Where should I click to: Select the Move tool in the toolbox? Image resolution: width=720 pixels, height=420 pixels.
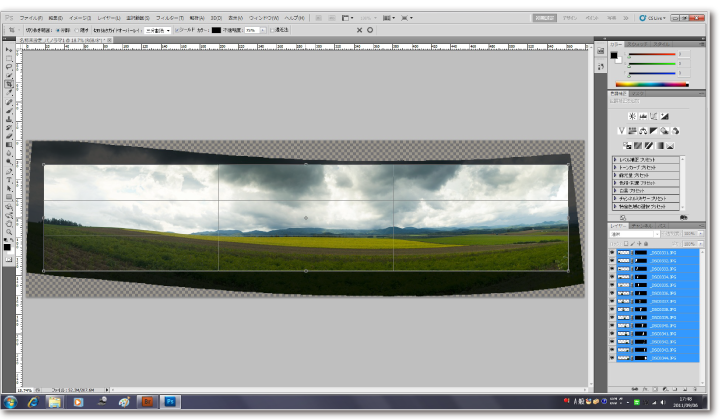click(9, 48)
